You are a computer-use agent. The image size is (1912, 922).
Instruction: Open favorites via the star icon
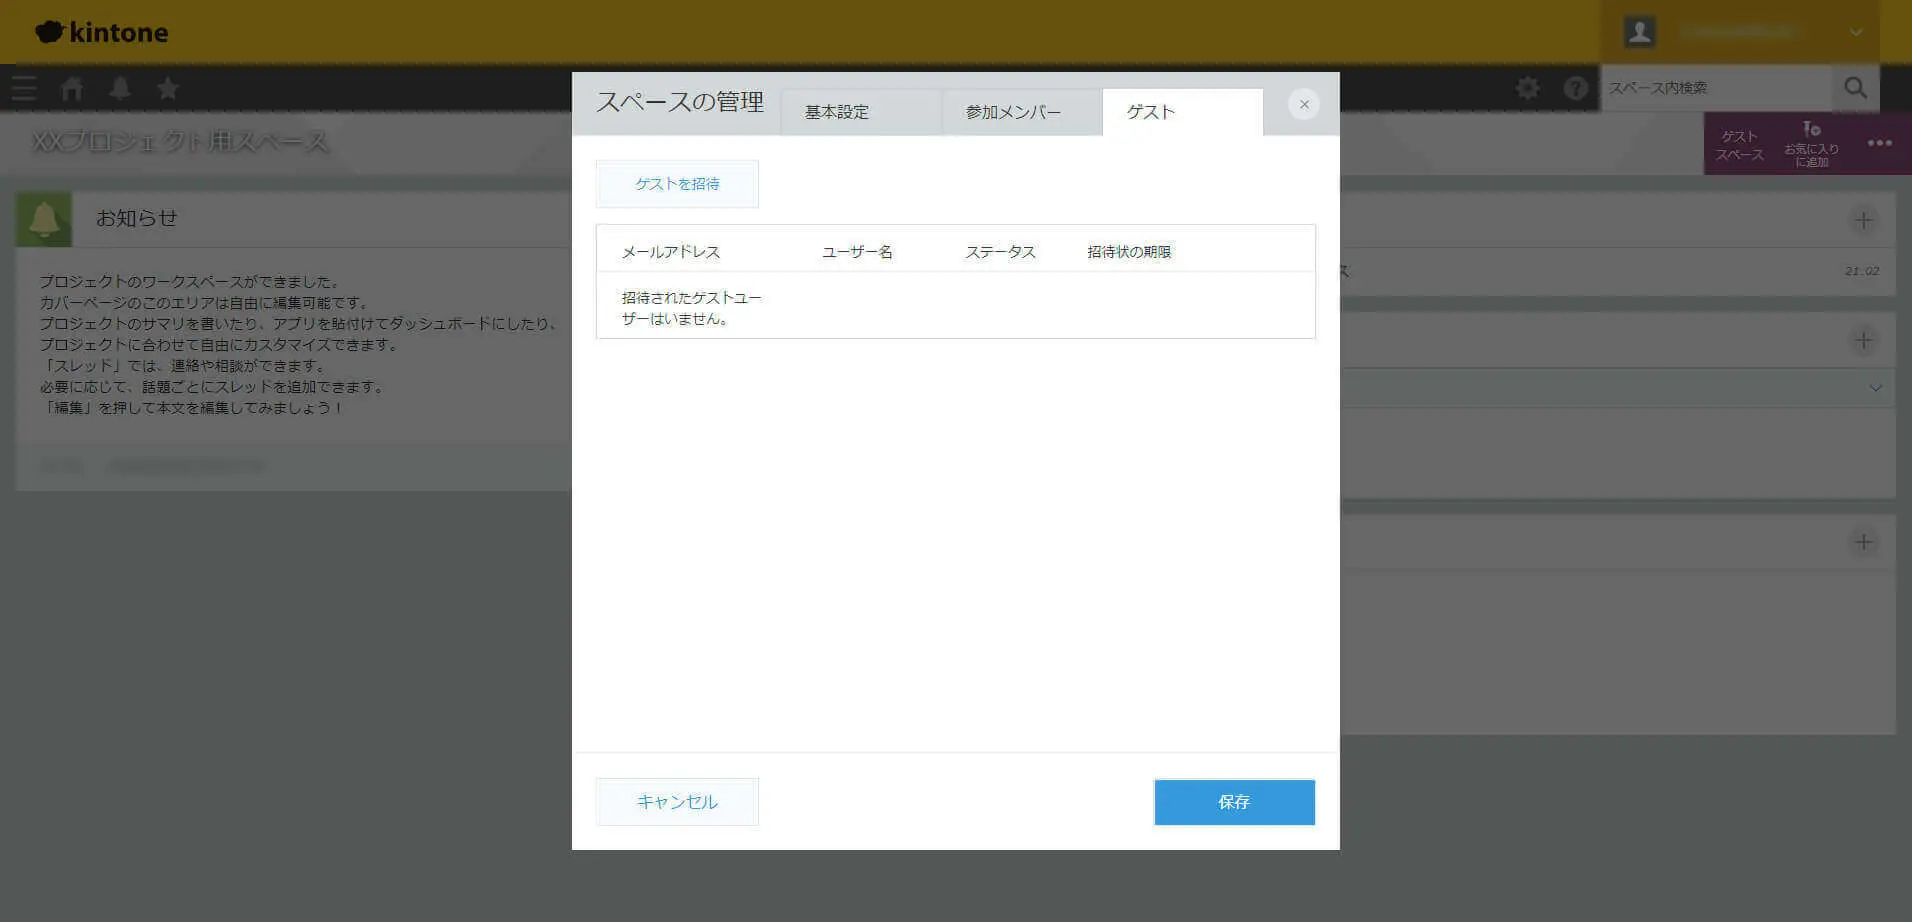coord(168,88)
